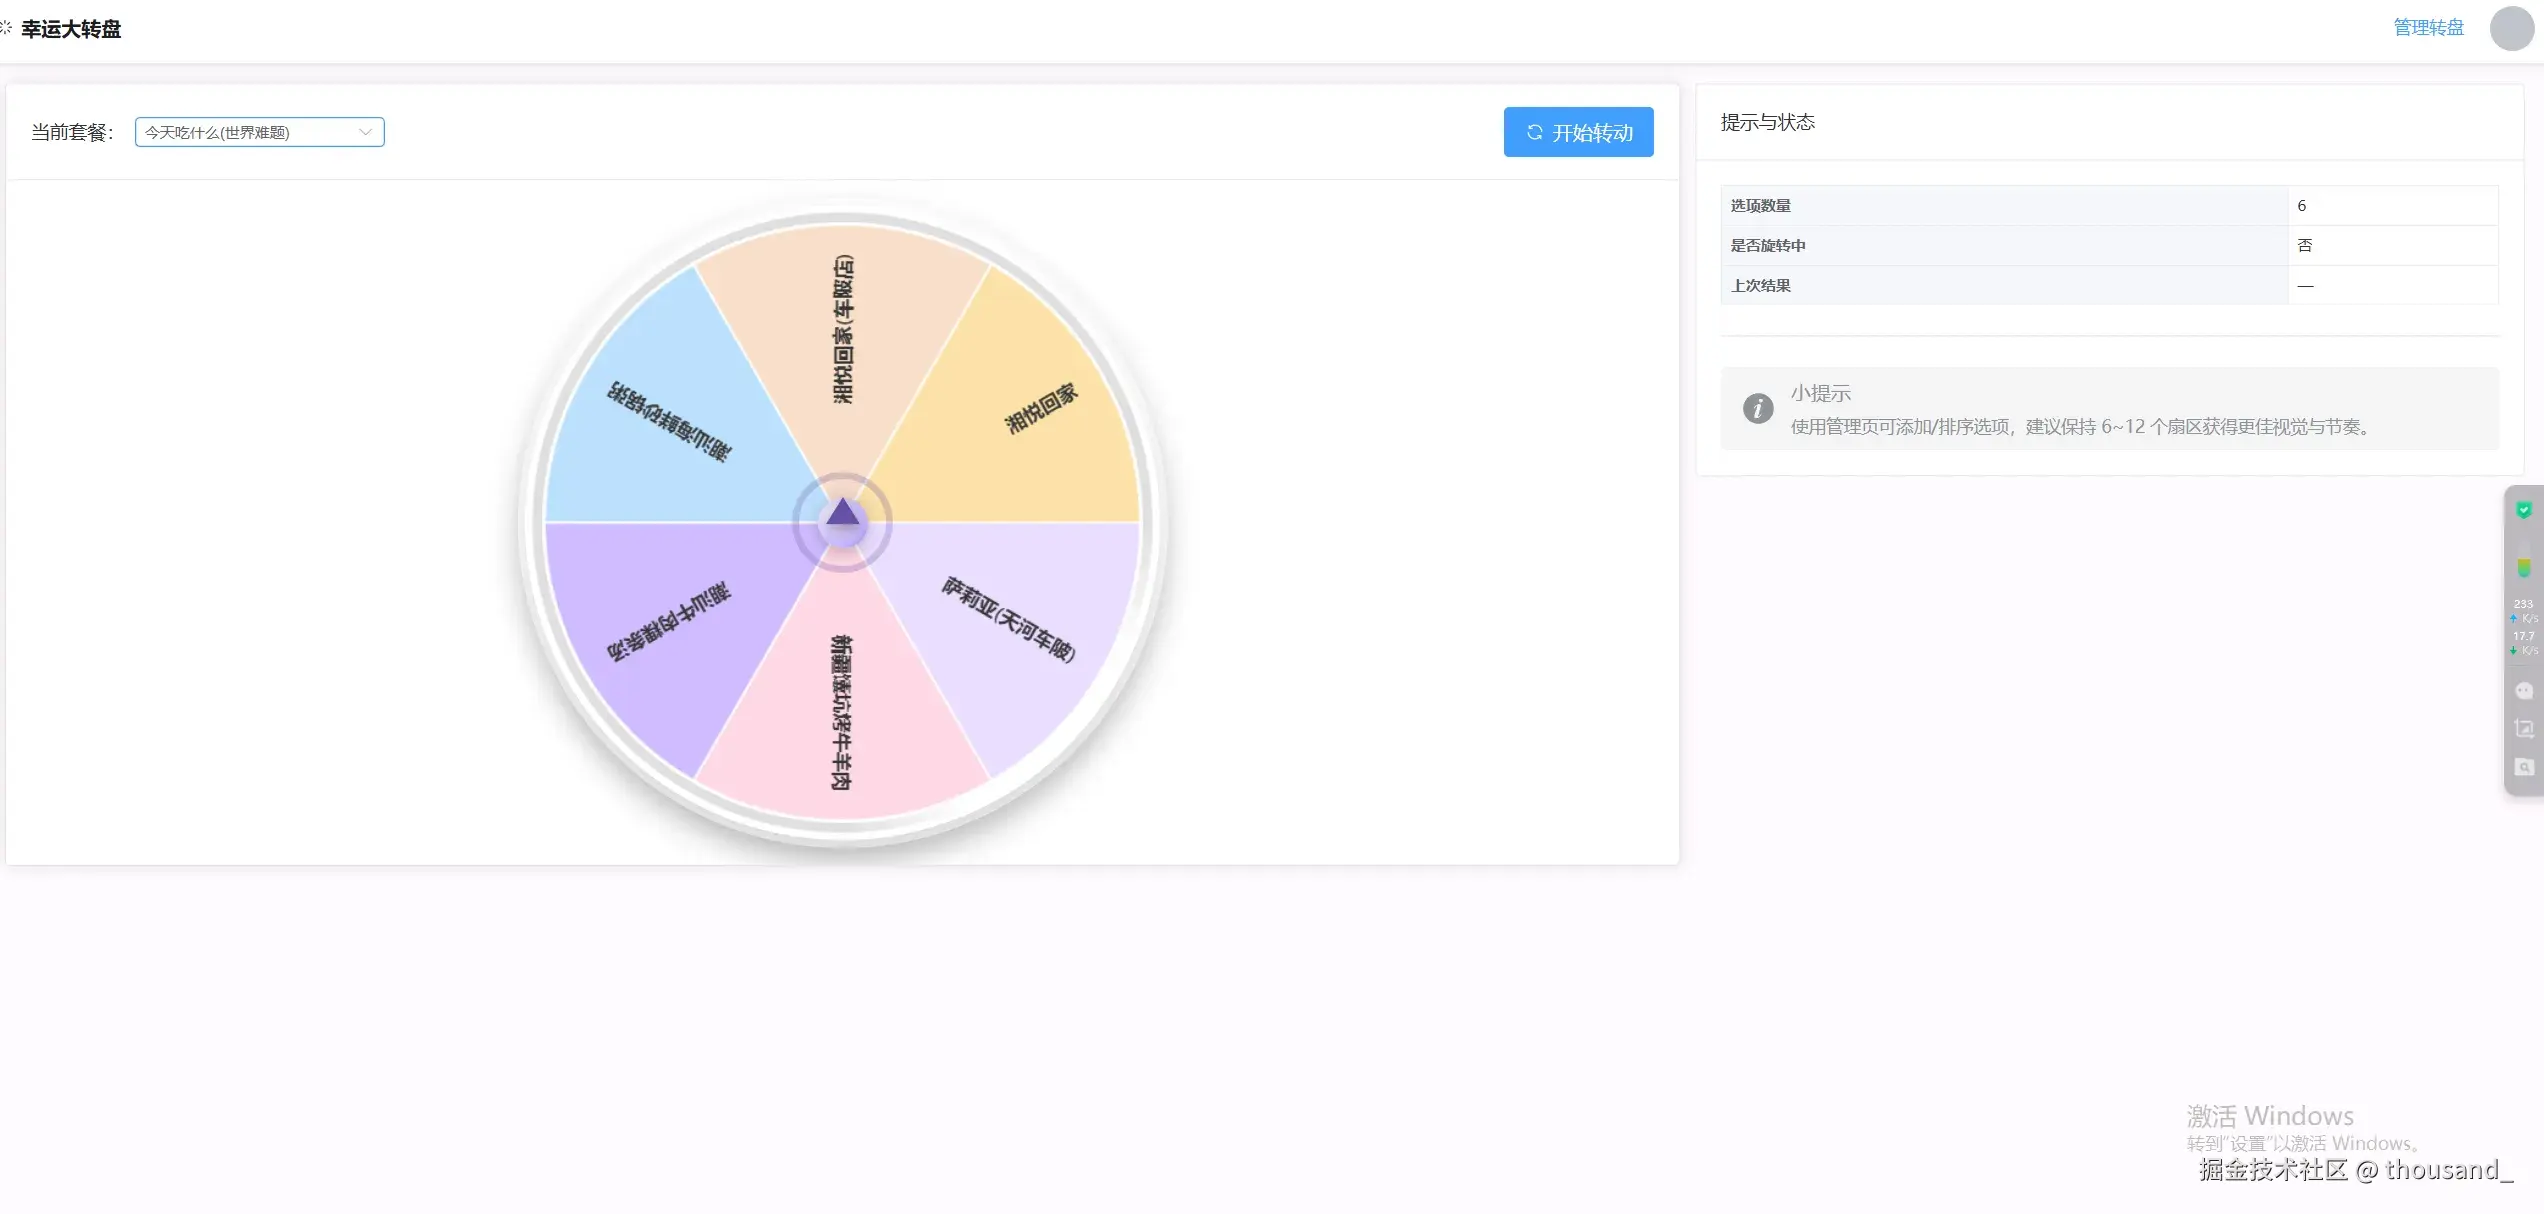Click the chat bubble icon in side widget
Screen dimensions: 2544x1214
click(2523, 691)
